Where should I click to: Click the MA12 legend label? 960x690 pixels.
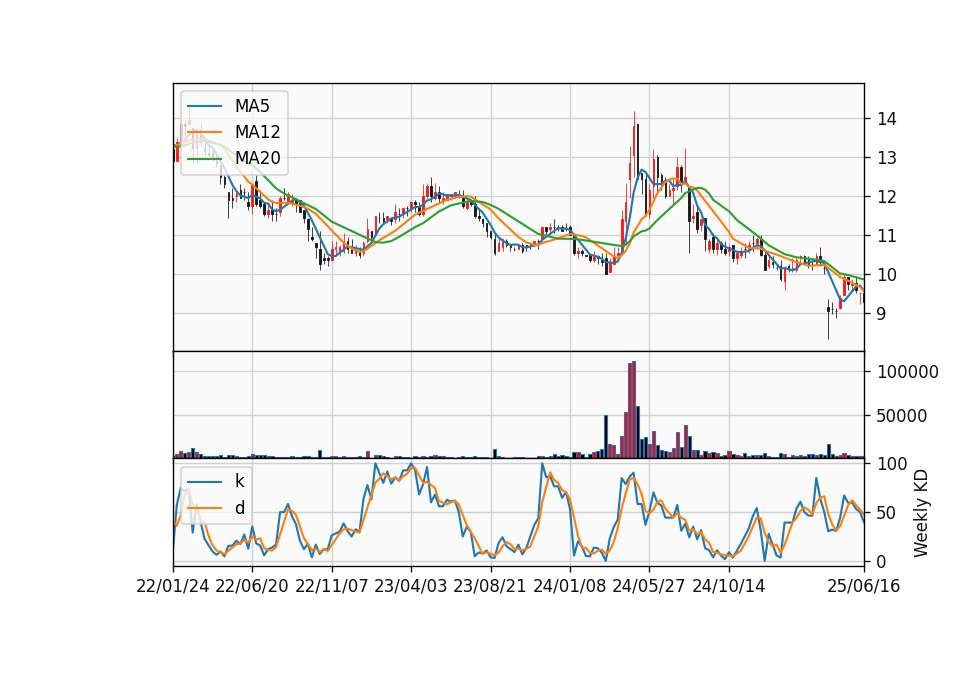(257, 132)
